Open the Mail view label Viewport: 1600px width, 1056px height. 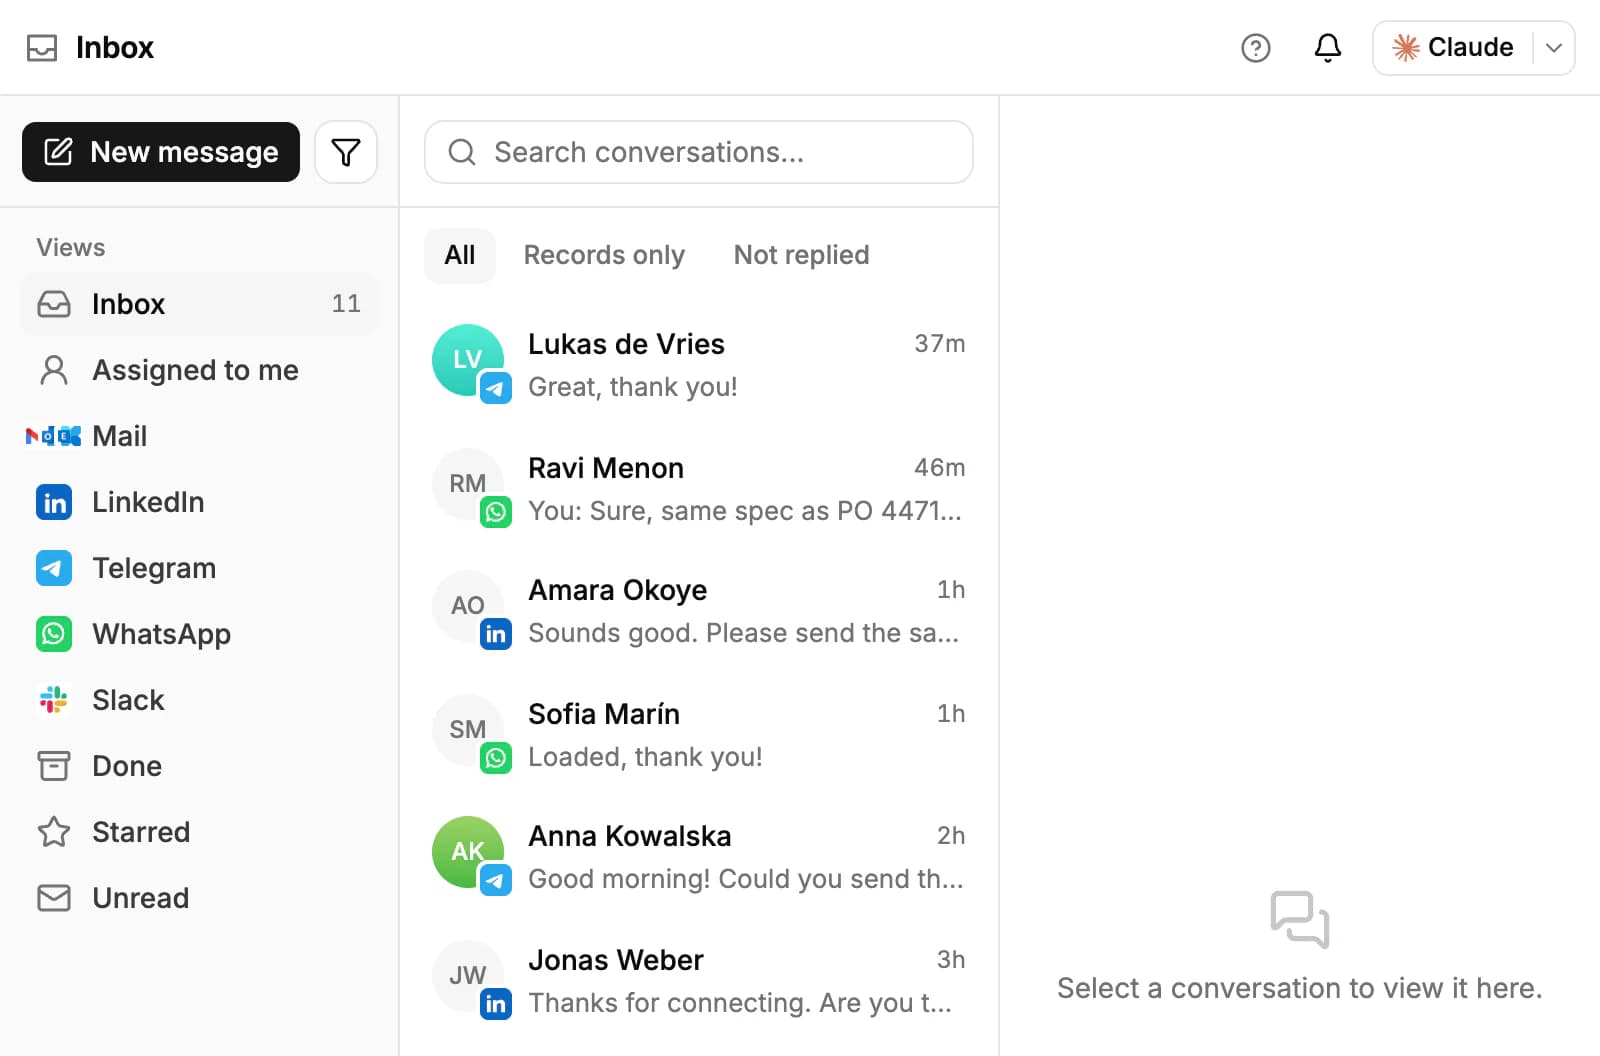120,436
